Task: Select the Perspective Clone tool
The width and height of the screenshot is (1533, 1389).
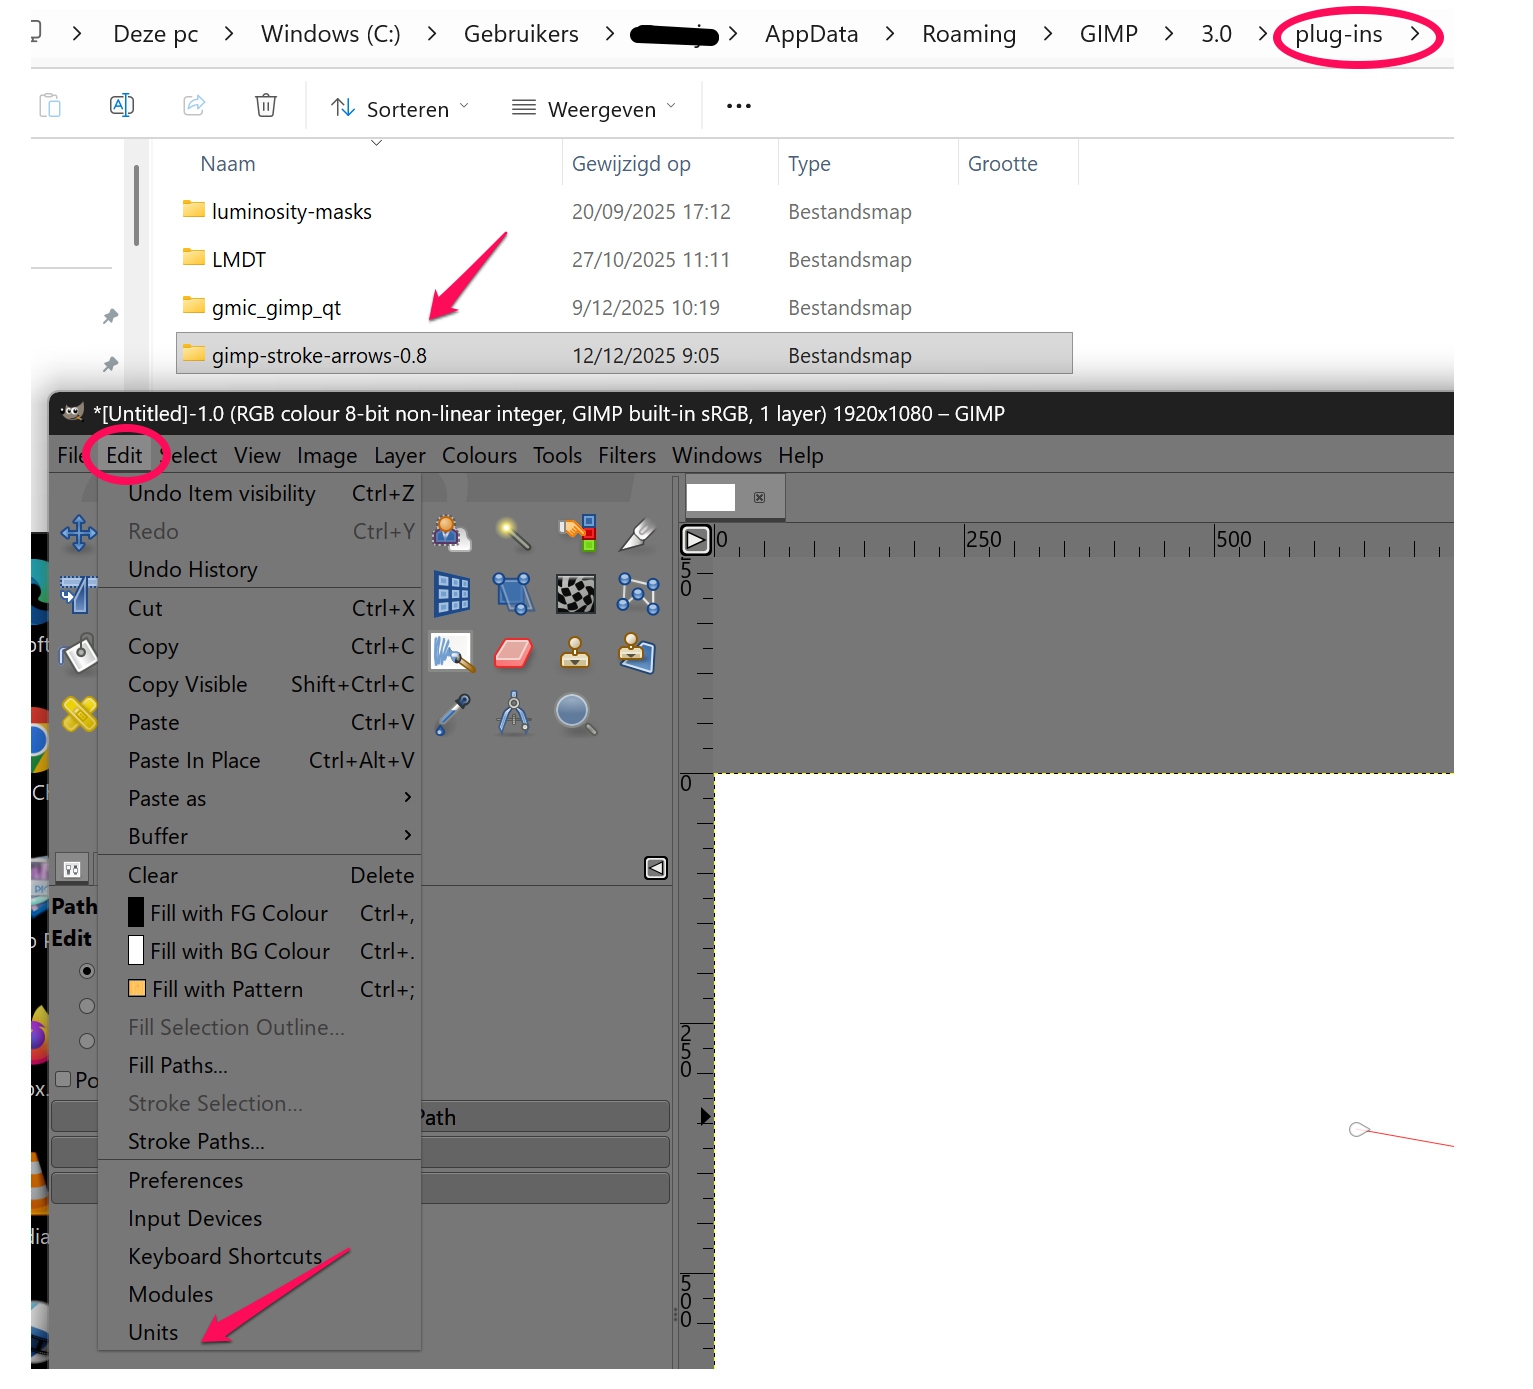Action: 637,653
